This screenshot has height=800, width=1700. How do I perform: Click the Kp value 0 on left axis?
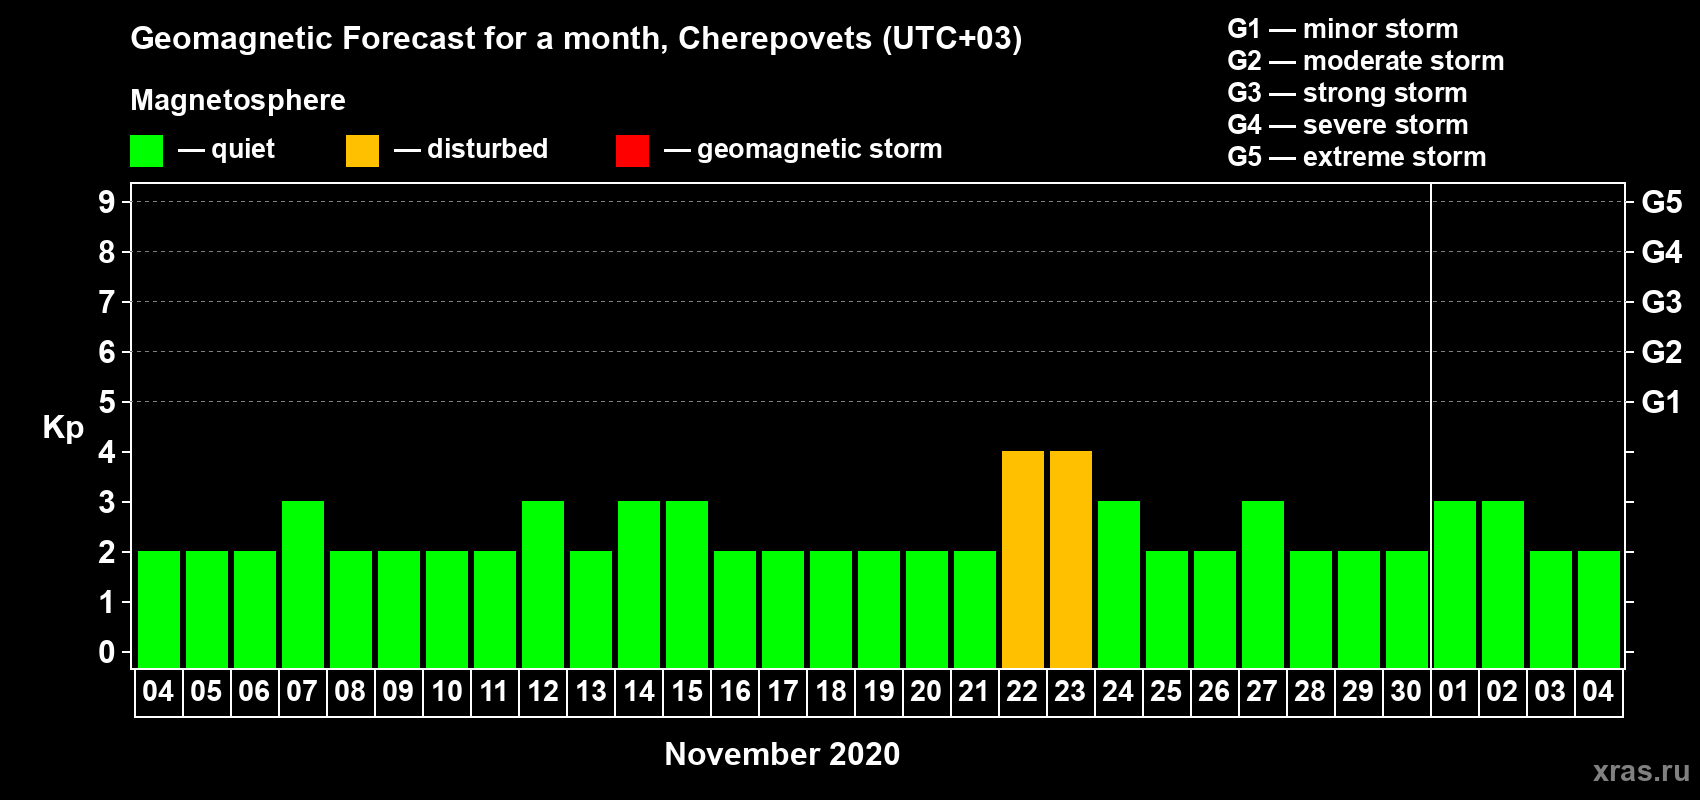point(107,652)
